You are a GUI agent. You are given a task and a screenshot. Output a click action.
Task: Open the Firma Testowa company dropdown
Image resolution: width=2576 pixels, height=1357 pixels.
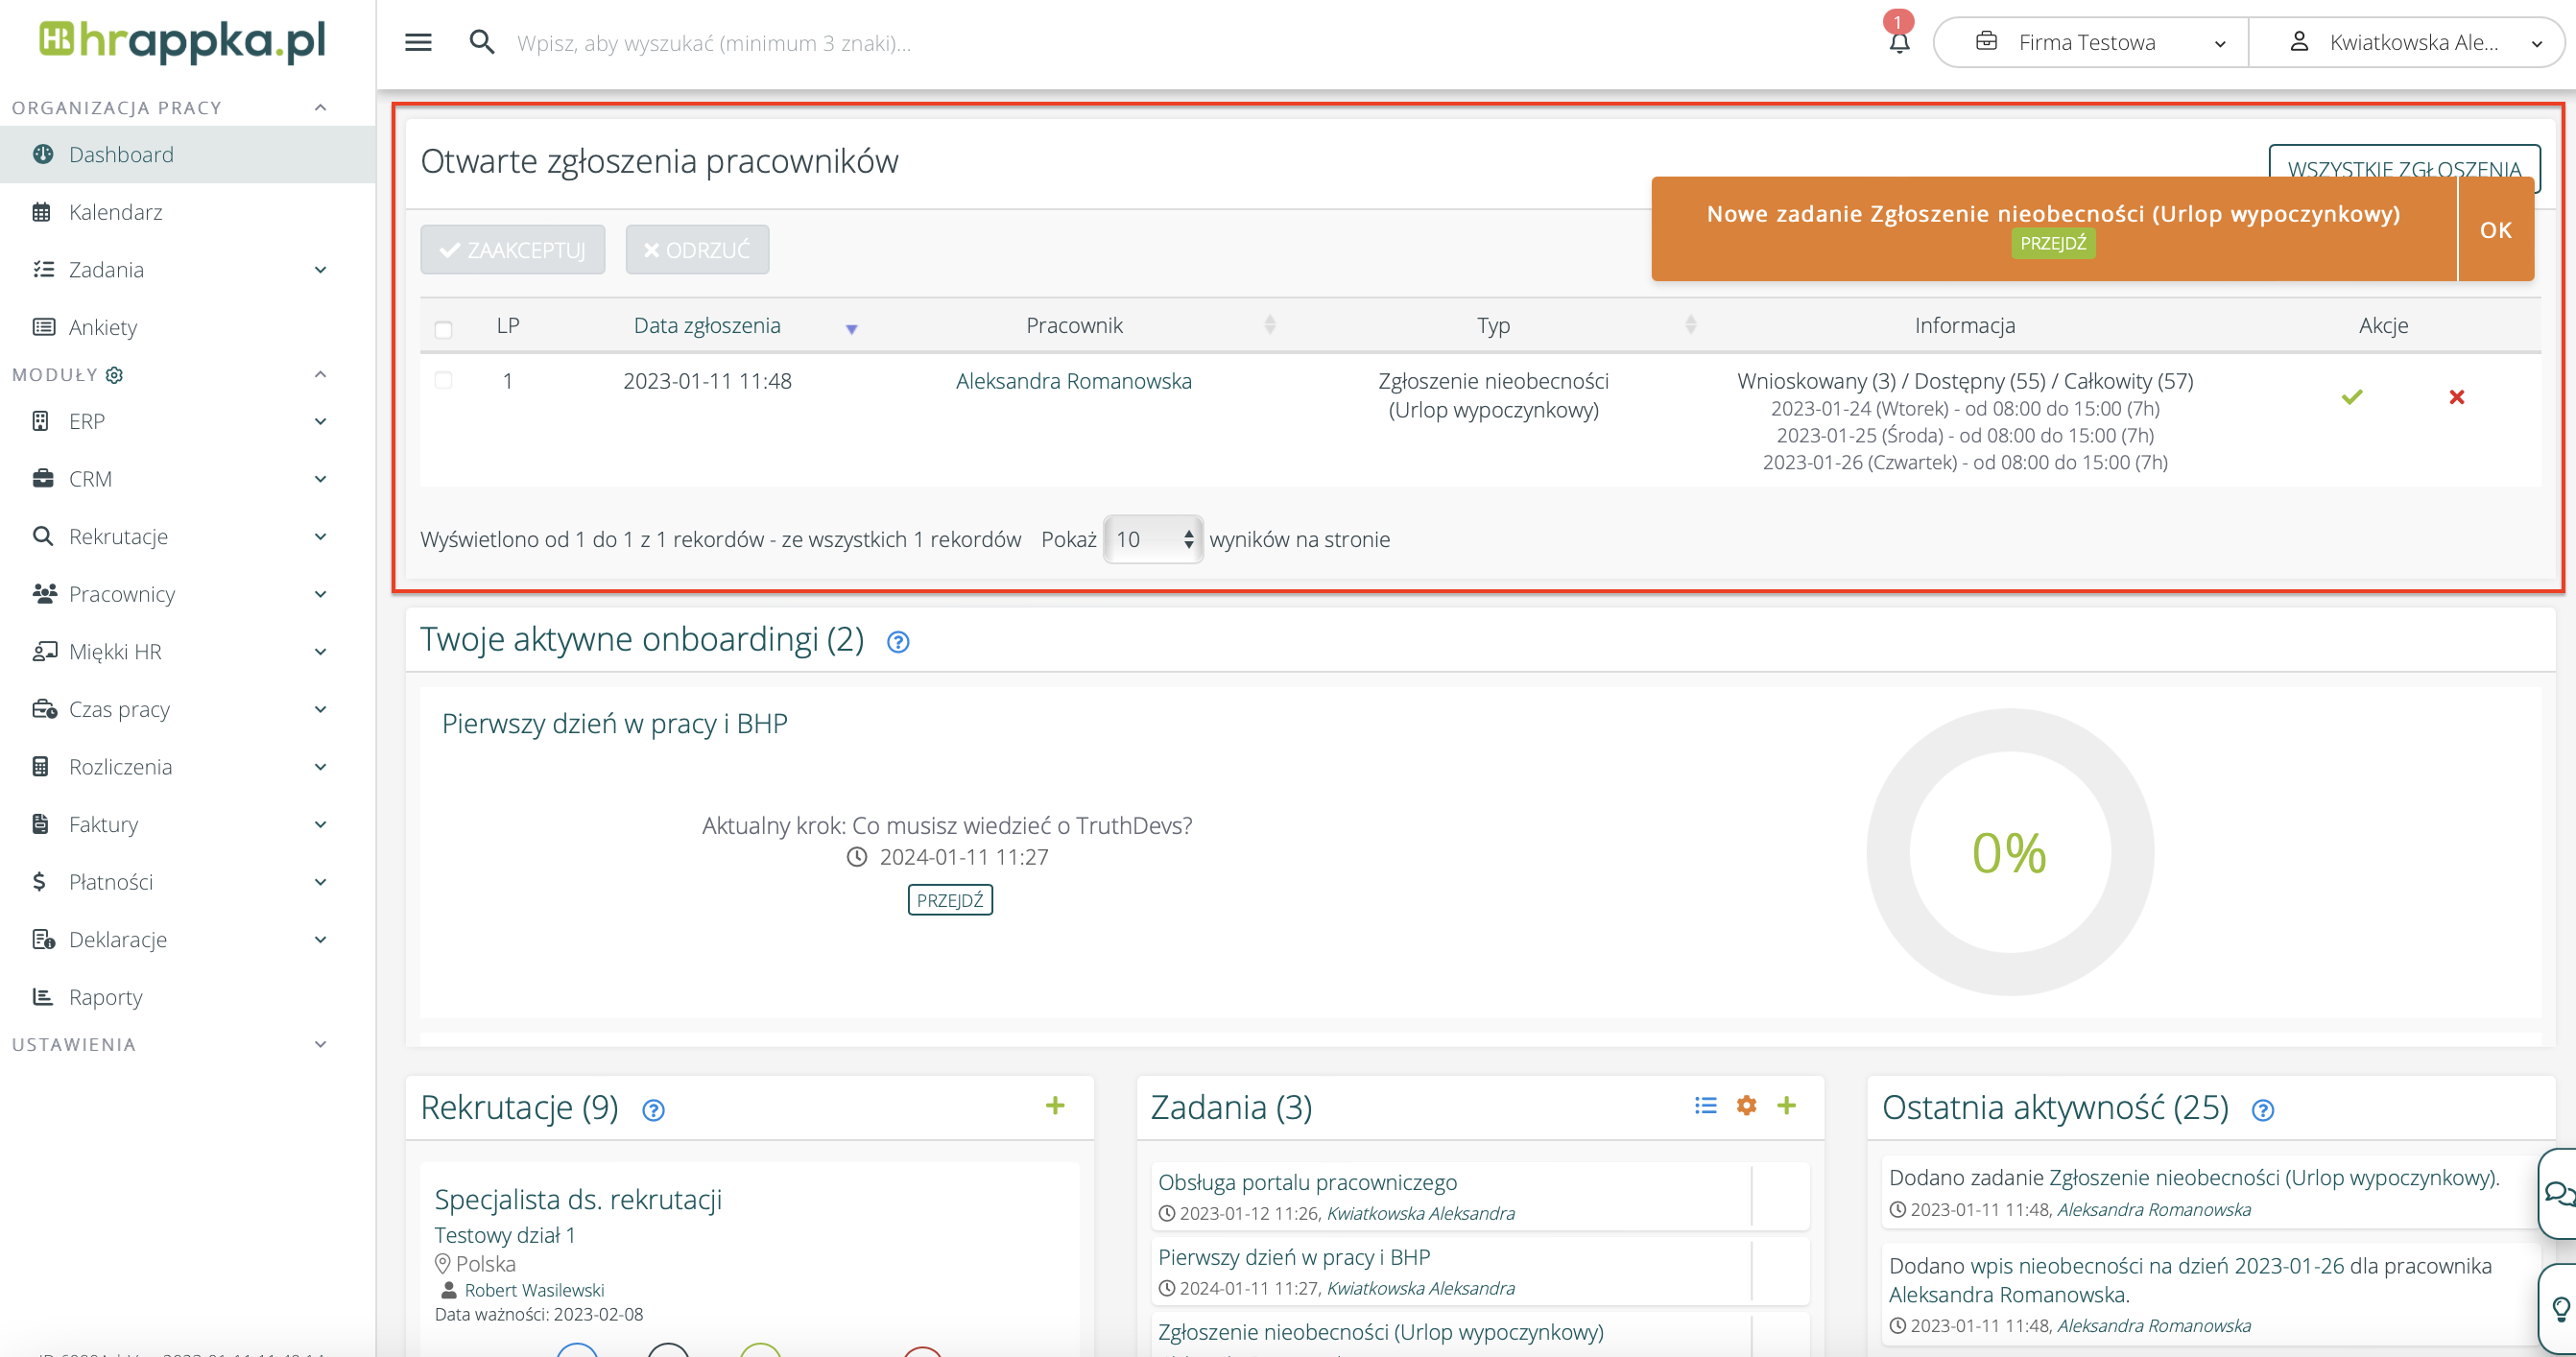[x=2090, y=42]
